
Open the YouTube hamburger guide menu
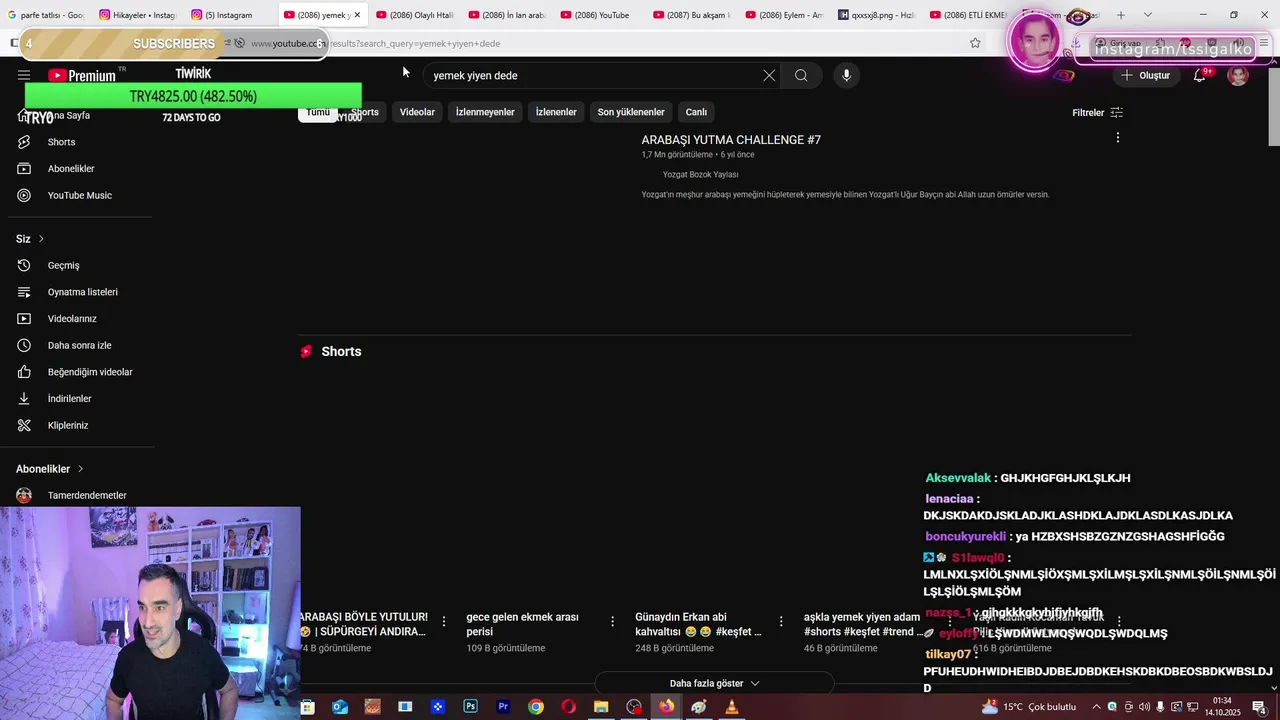click(24, 75)
